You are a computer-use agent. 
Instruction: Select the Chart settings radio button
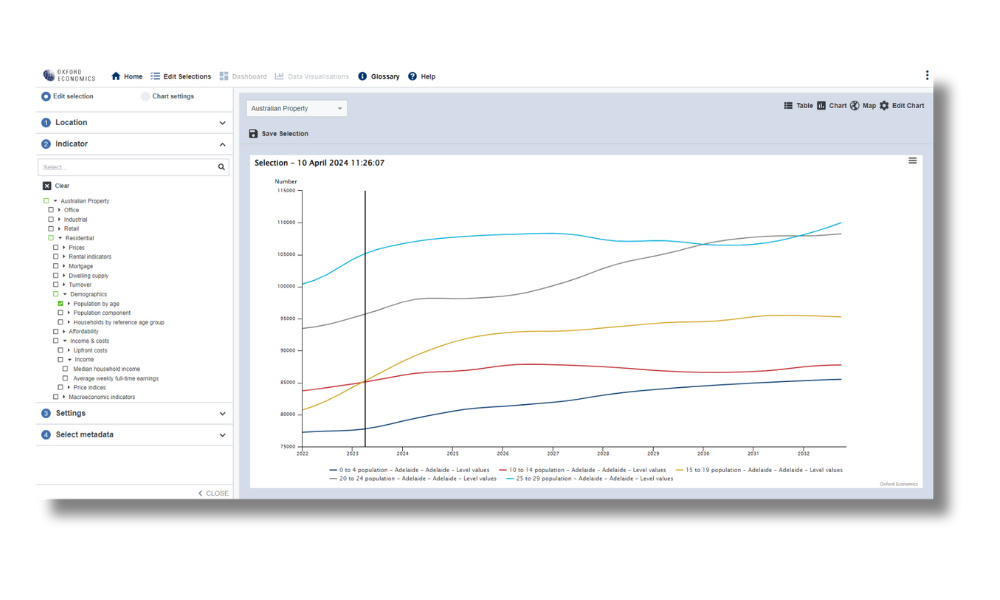coord(145,96)
